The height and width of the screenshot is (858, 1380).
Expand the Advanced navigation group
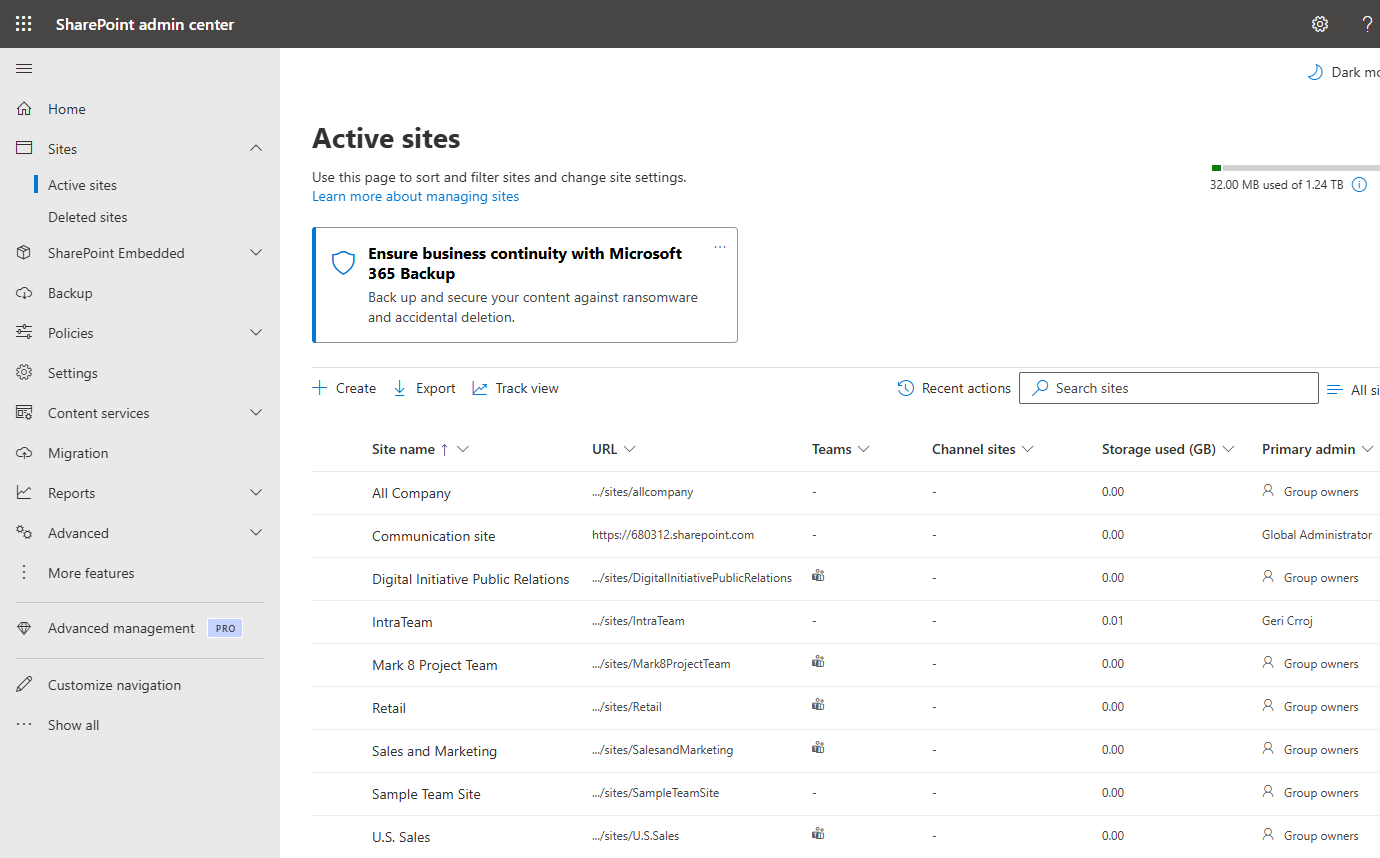(x=256, y=533)
